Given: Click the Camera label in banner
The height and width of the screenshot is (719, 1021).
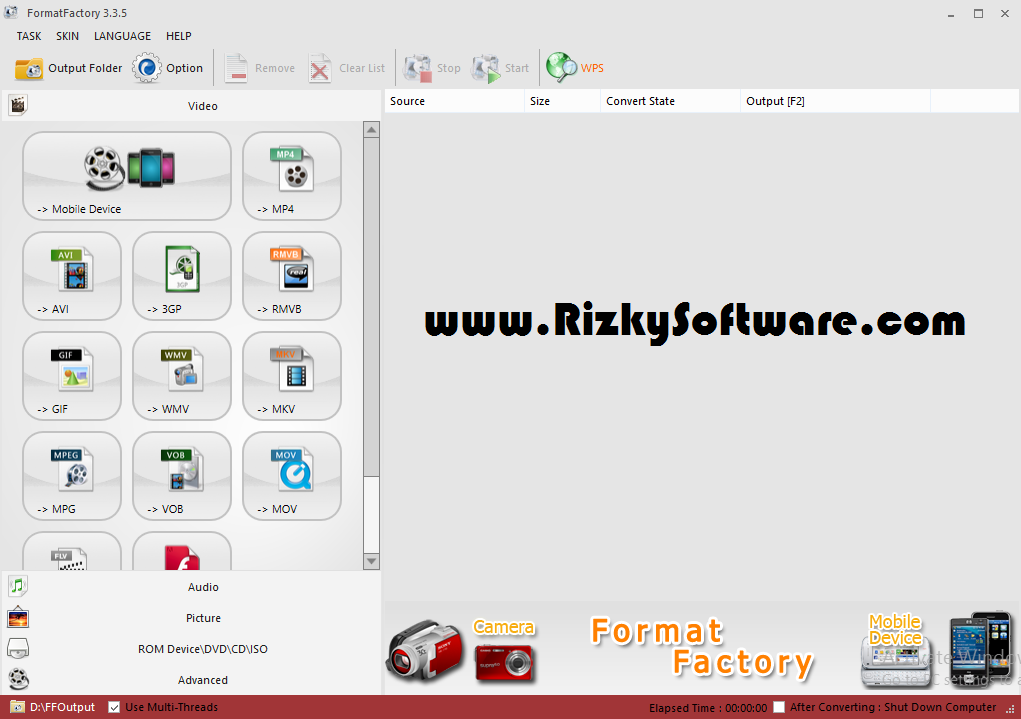Looking at the screenshot, I should 503,627.
